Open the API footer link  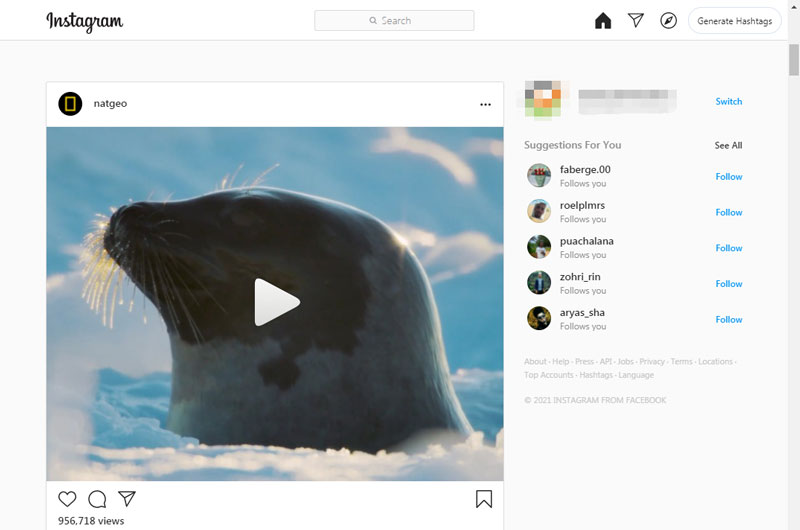point(606,361)
